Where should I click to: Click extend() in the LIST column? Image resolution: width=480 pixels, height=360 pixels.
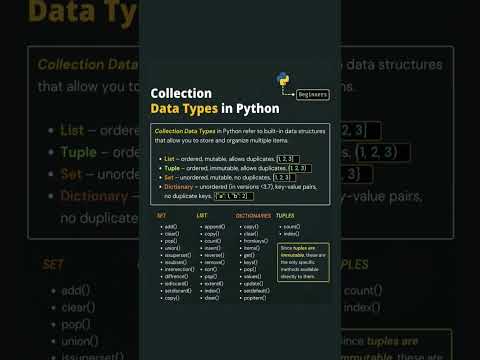[x=214, y=284]
